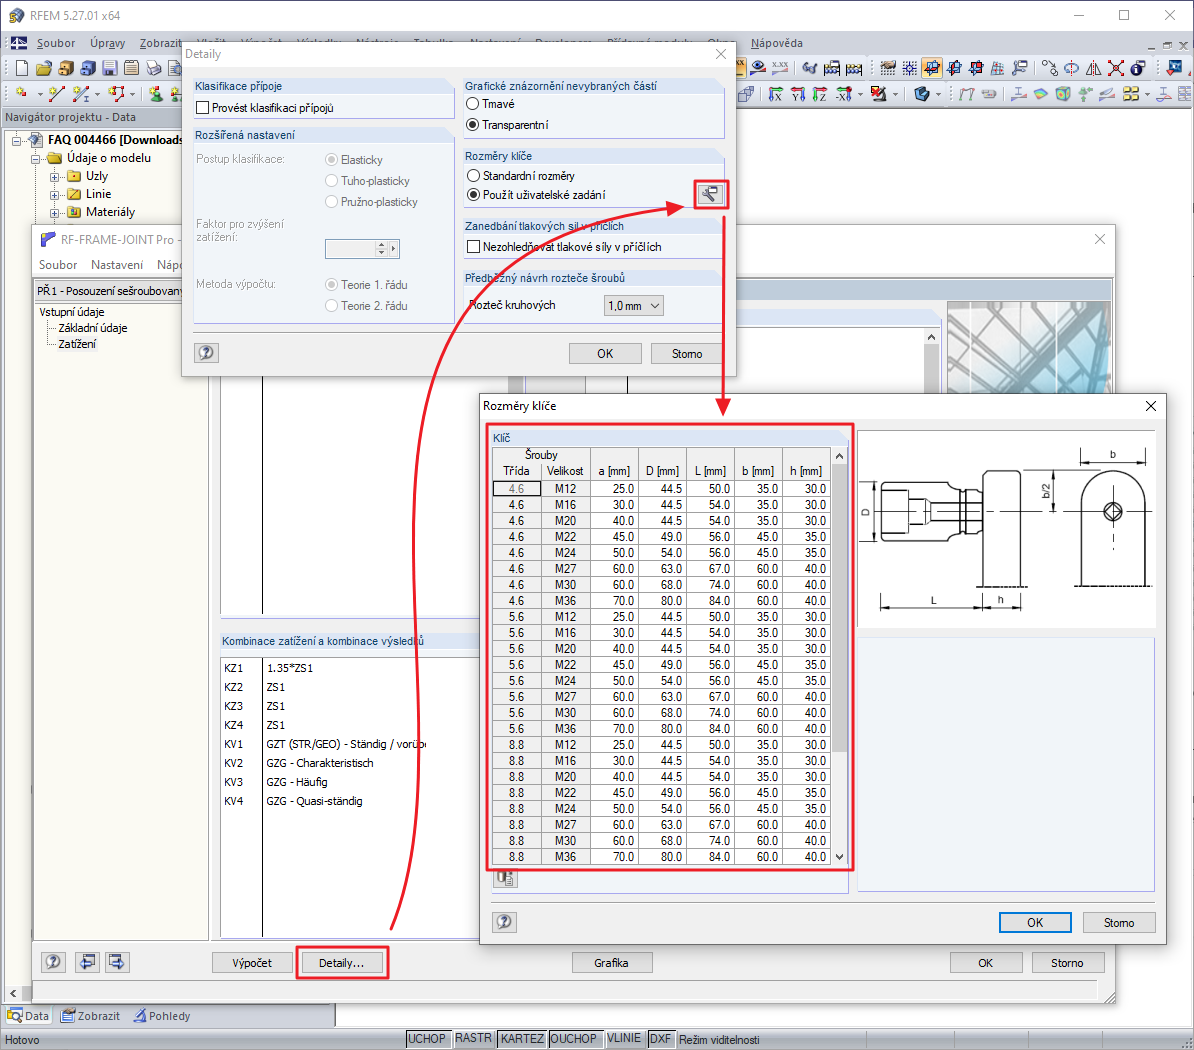Open dropdown arrow next to rendering solid icon
This screenshot has width=1194, height=1050.
(x=938, y=94)
